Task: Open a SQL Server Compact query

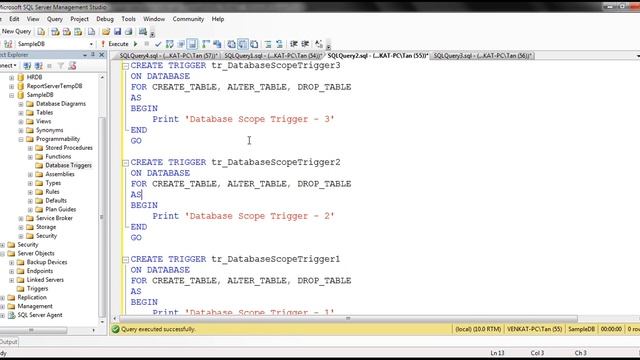Action: [91, 31]
